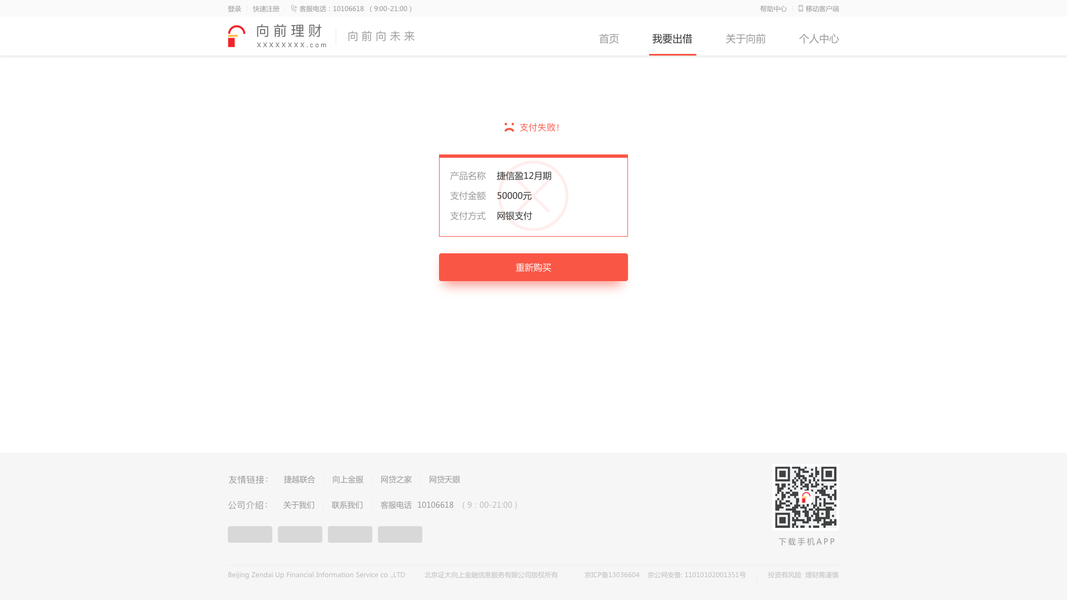Open the 网贷之家 friendly link

point(396,480)
